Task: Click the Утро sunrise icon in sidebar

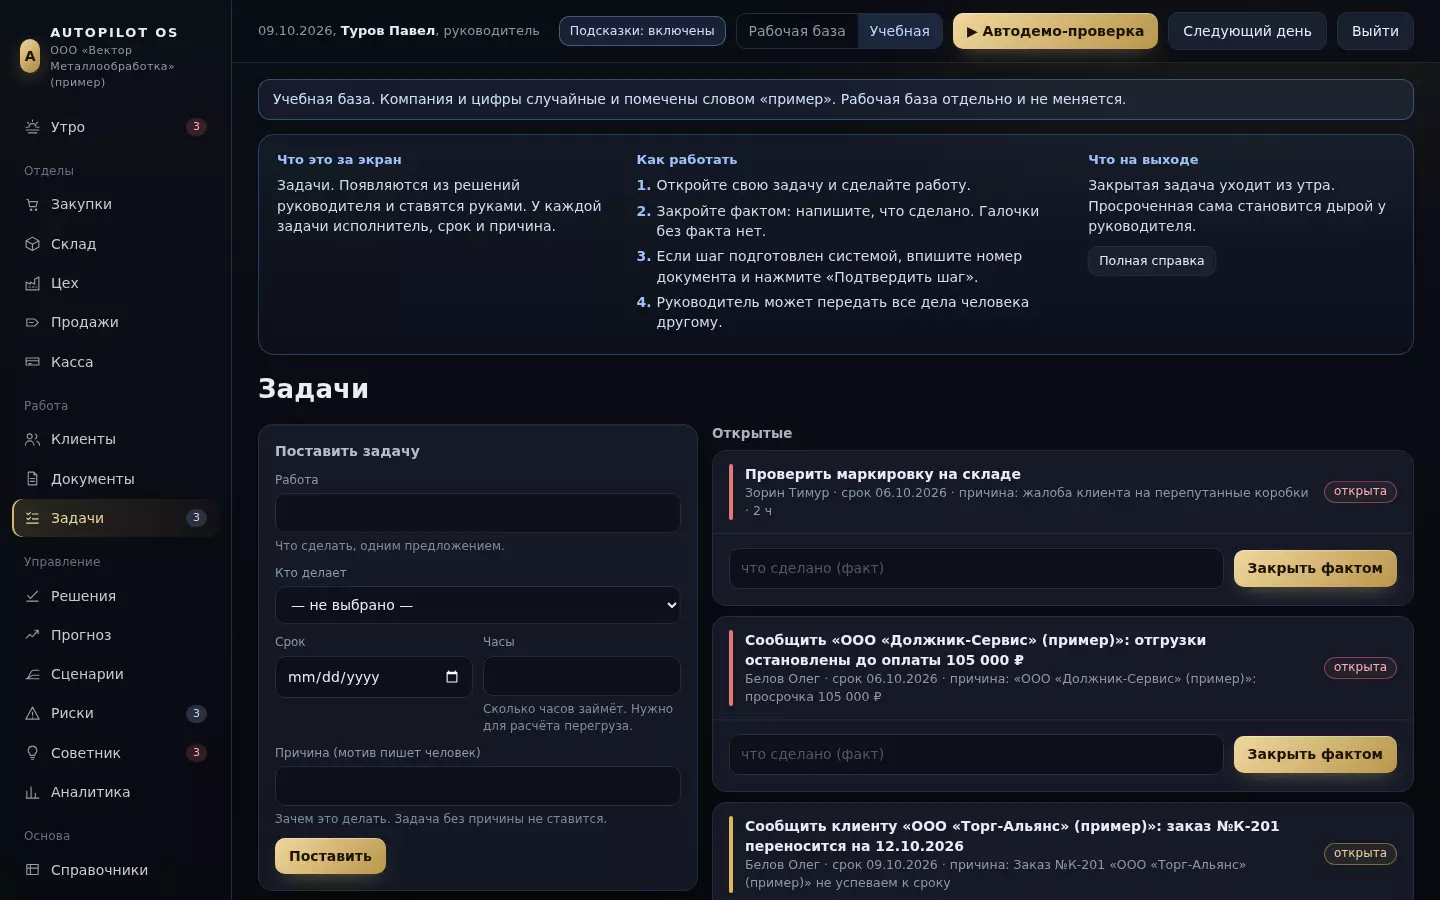Action: tap(32, 127)
